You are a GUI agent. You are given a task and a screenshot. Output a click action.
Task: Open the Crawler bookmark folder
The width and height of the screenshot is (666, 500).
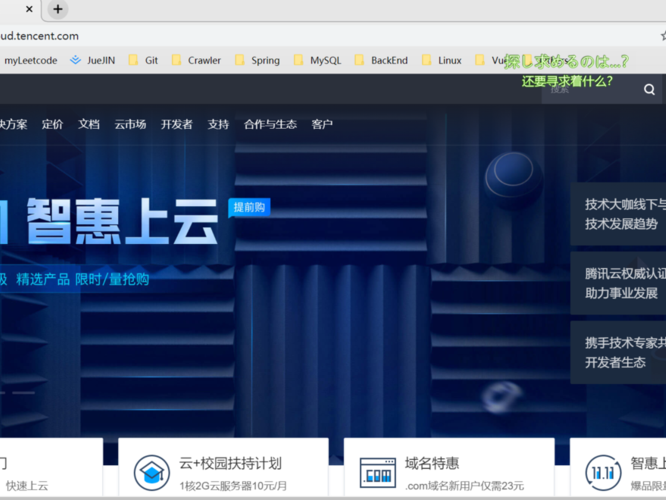pyautogui.click(x=196, y=60)
